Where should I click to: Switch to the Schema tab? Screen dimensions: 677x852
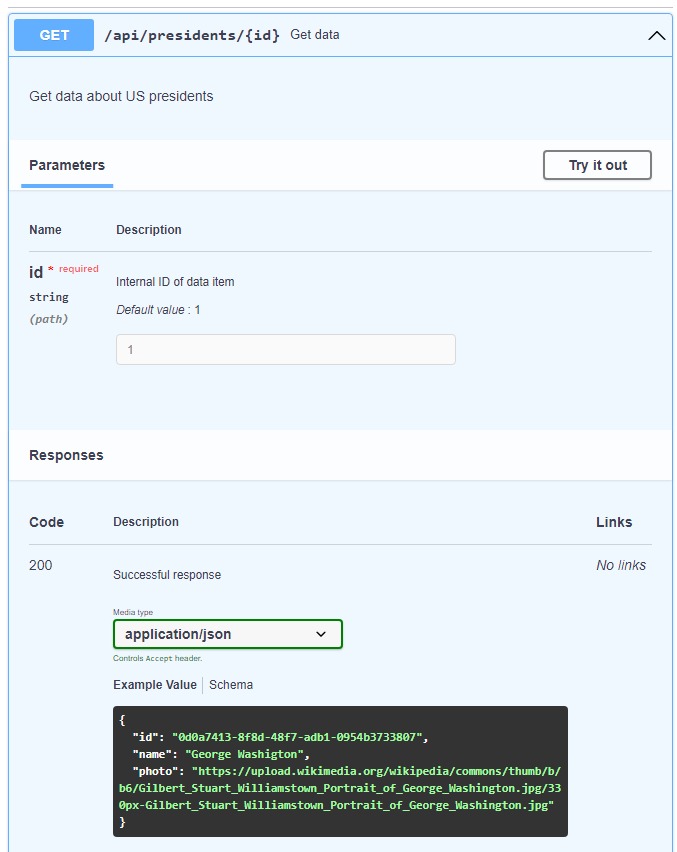pos(231,685)
